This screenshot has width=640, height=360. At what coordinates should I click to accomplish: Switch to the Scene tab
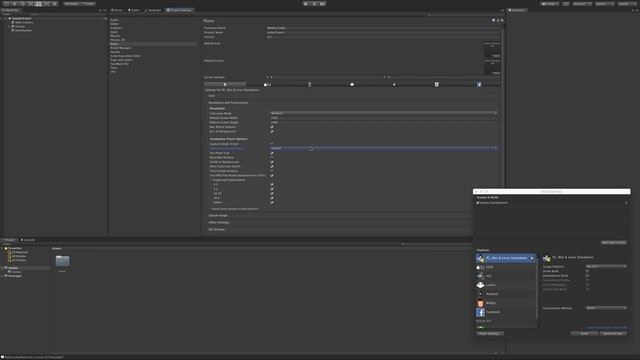[x=117, y=10]
